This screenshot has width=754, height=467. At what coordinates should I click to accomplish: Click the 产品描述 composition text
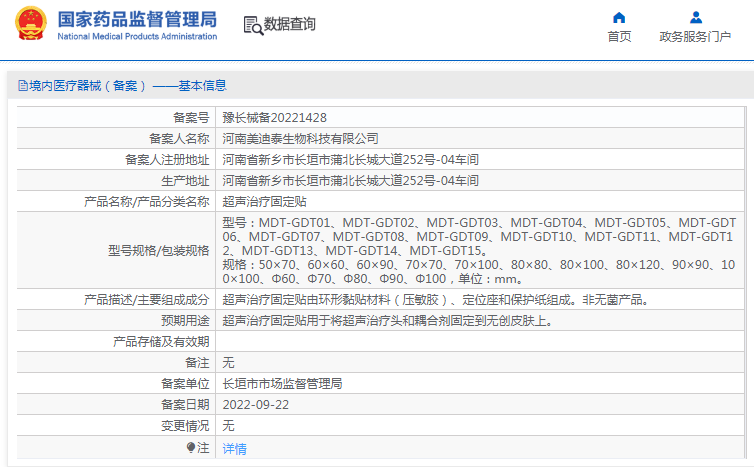click(x=438, y=300)
